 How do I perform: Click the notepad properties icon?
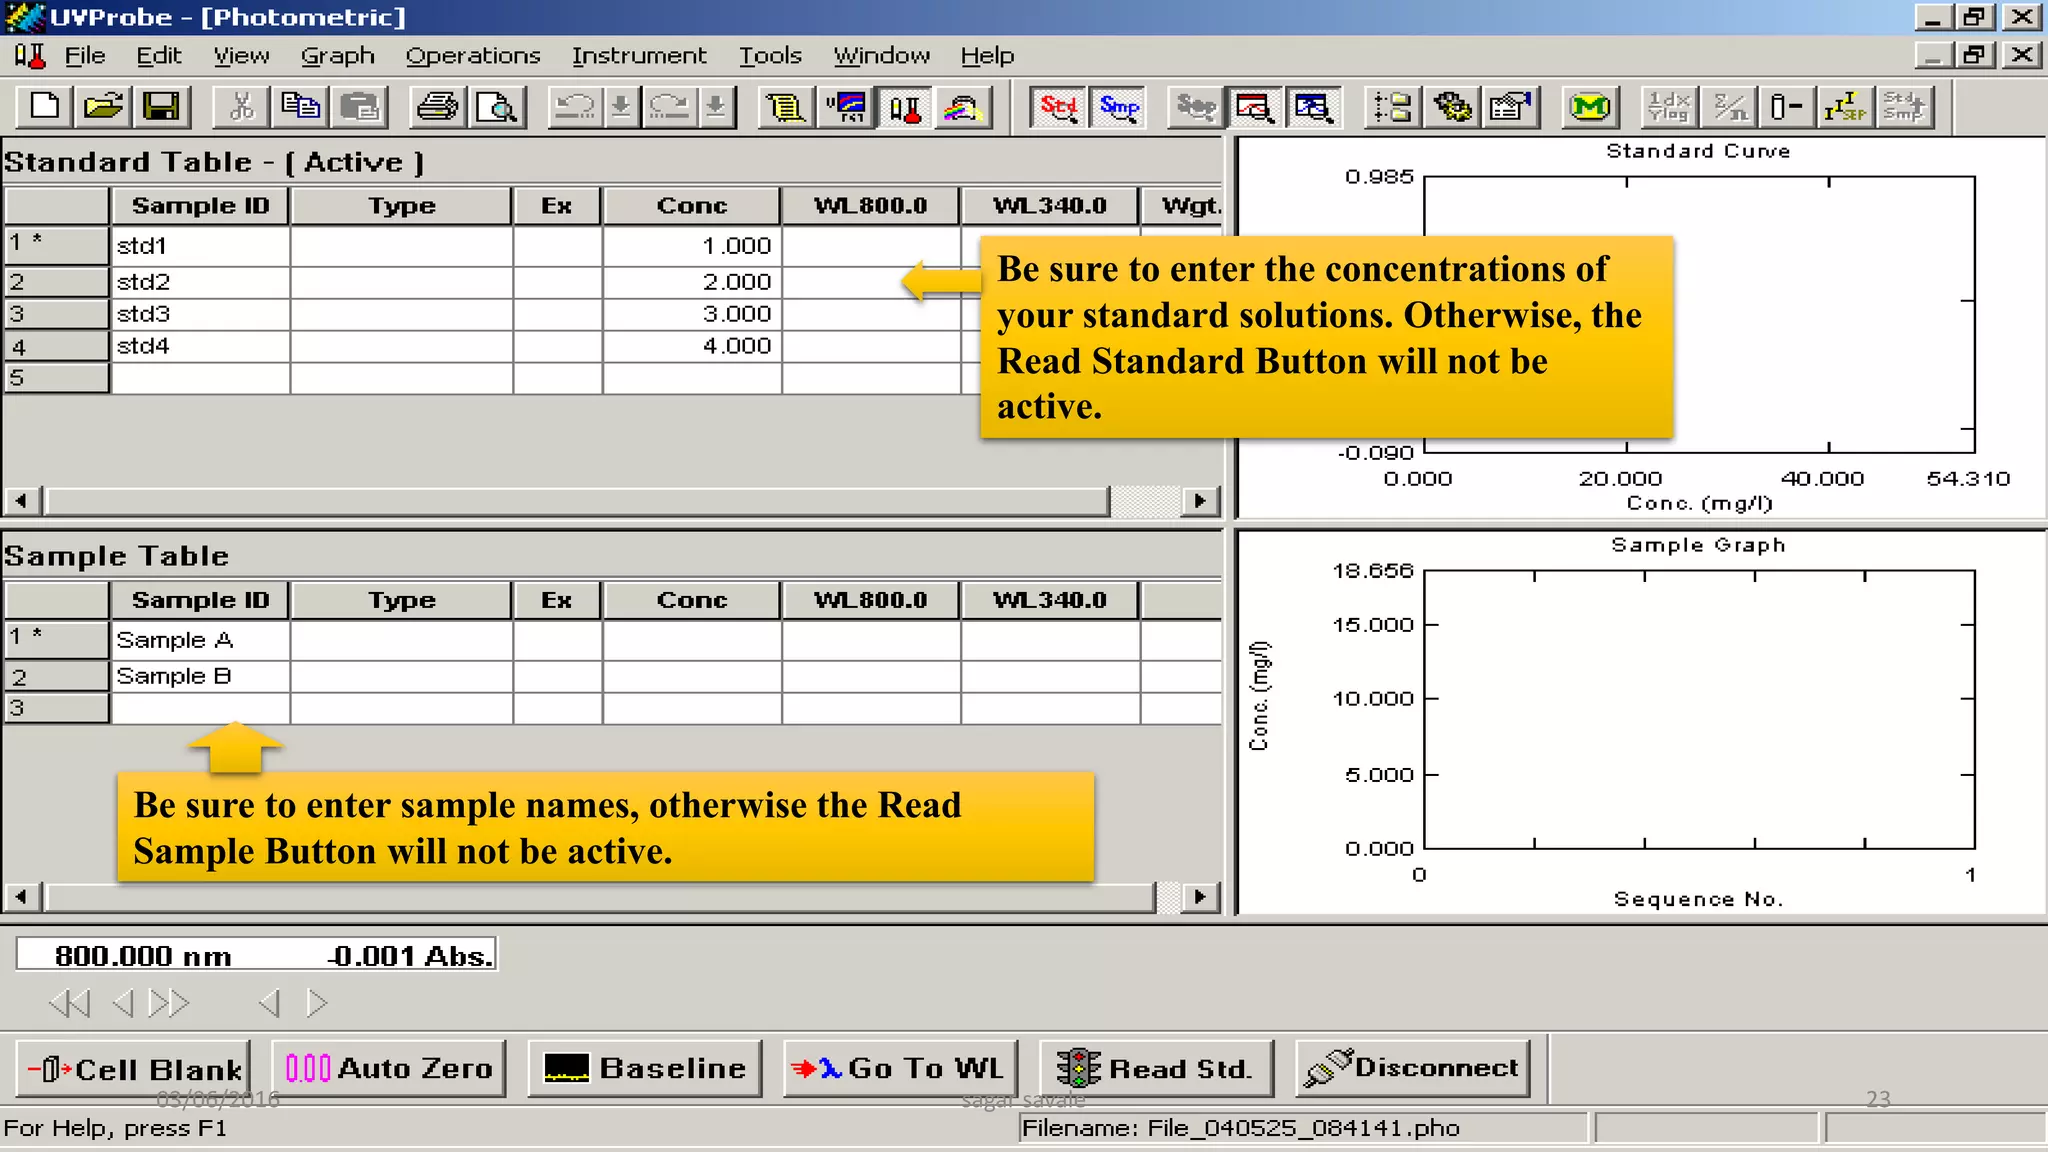(1511, 107)
